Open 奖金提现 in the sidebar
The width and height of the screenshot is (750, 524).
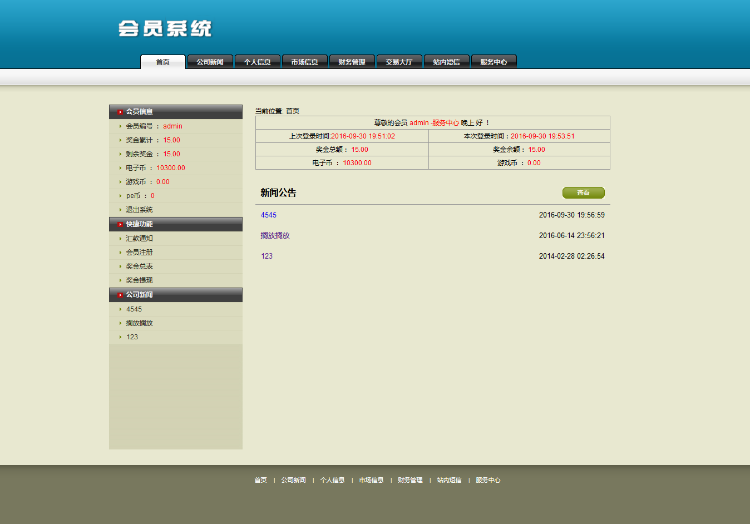click(139, 280)
